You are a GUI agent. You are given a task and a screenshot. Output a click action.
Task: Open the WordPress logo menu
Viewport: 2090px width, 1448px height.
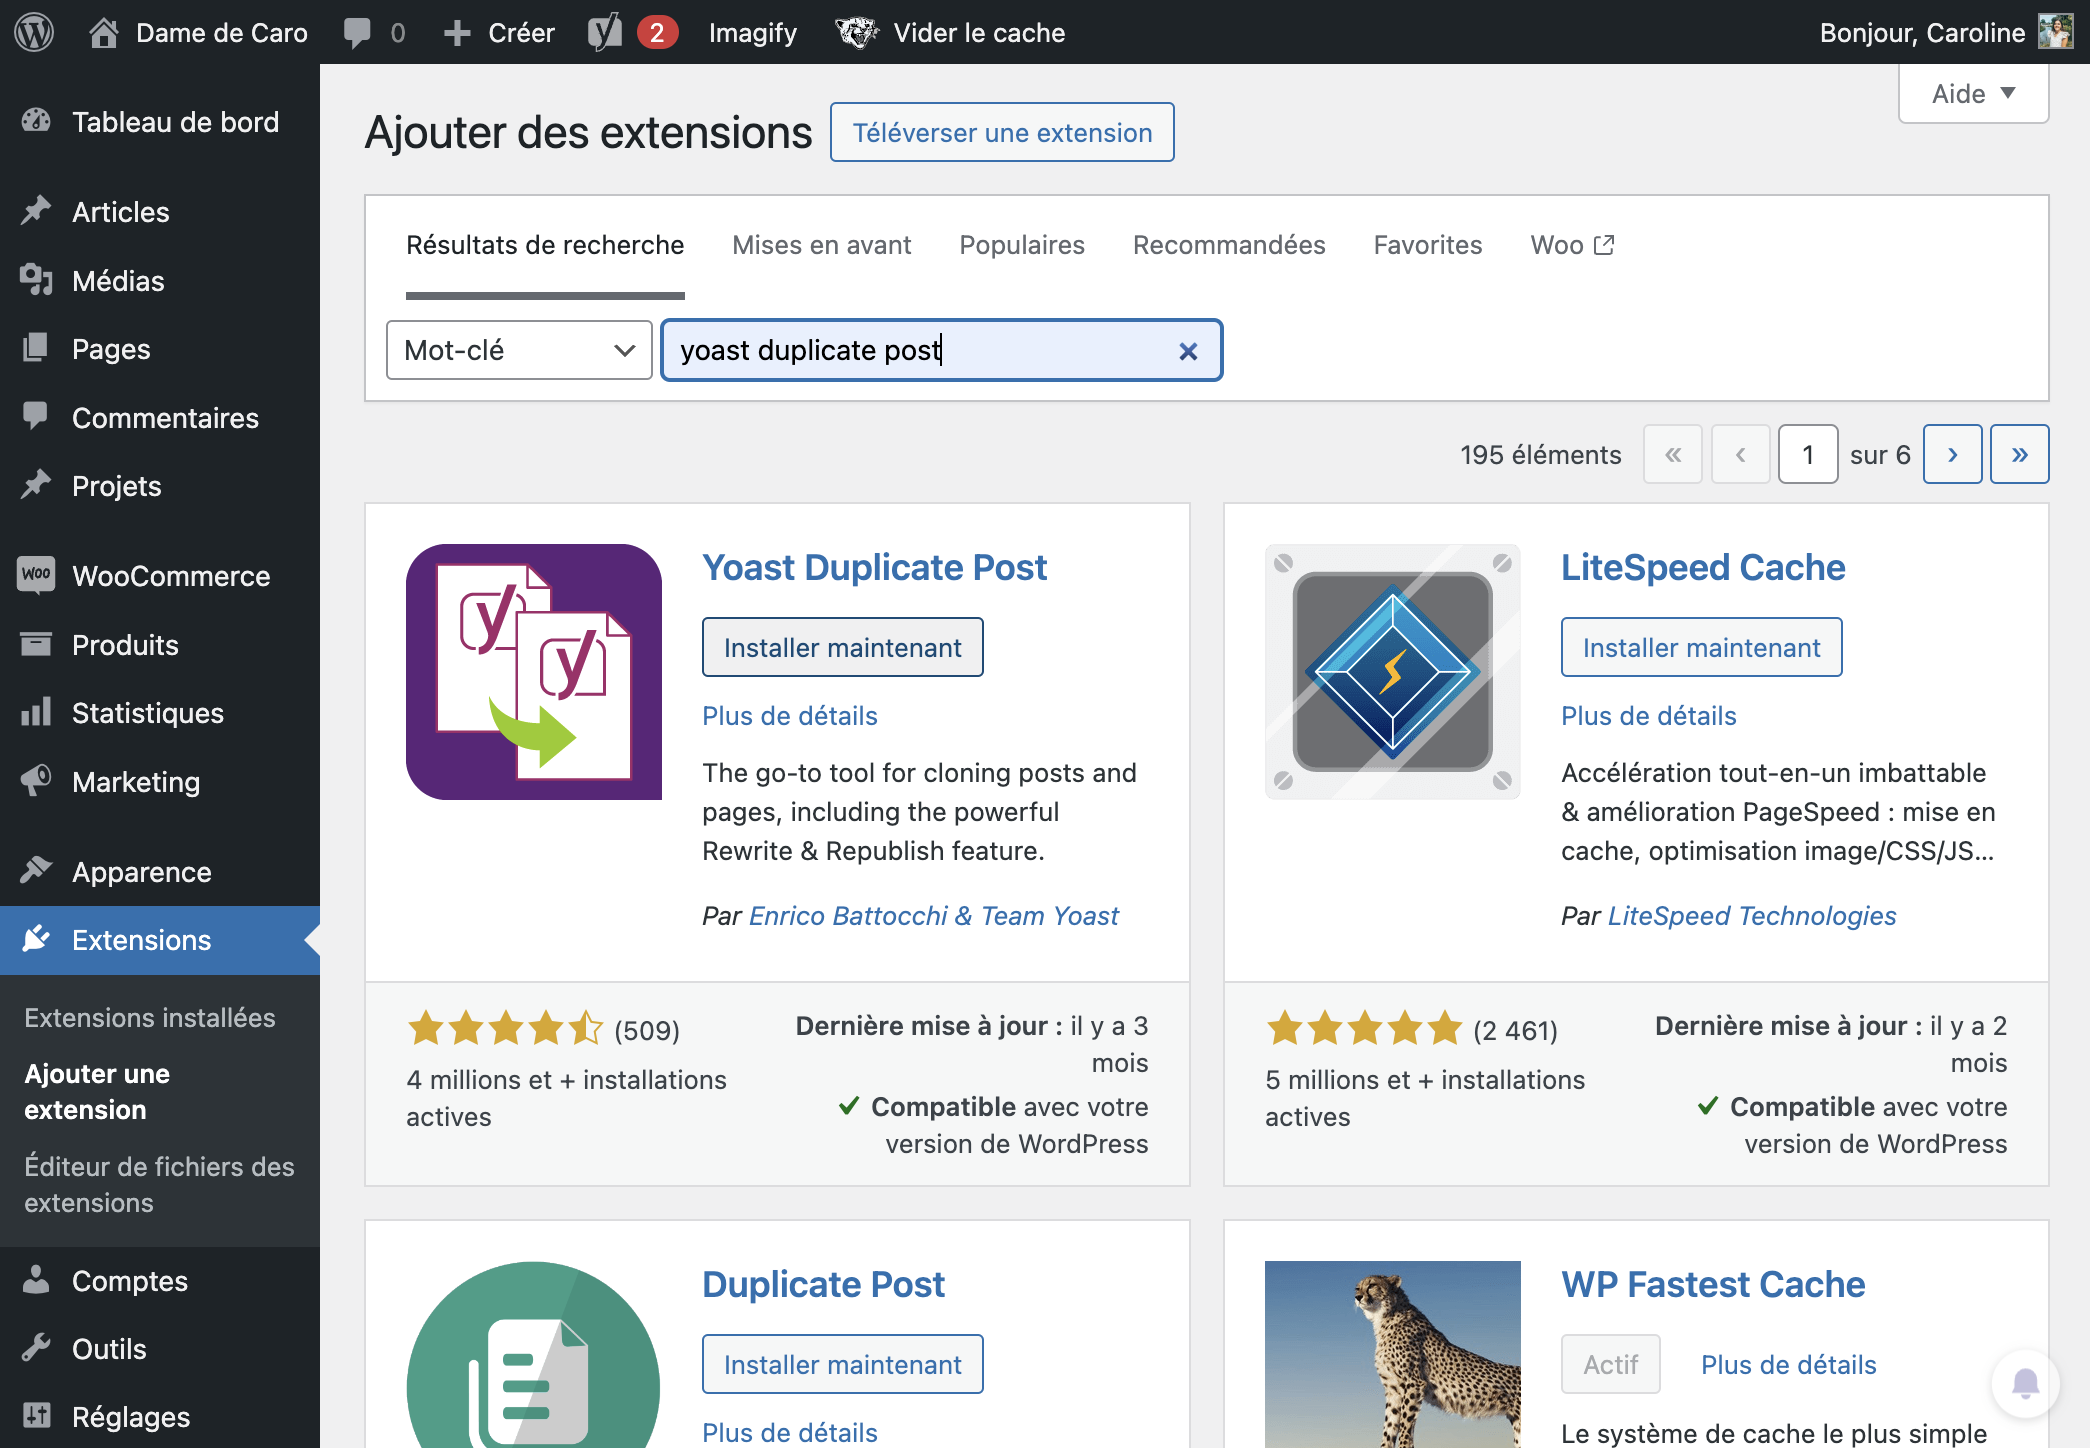coord(34,32)
